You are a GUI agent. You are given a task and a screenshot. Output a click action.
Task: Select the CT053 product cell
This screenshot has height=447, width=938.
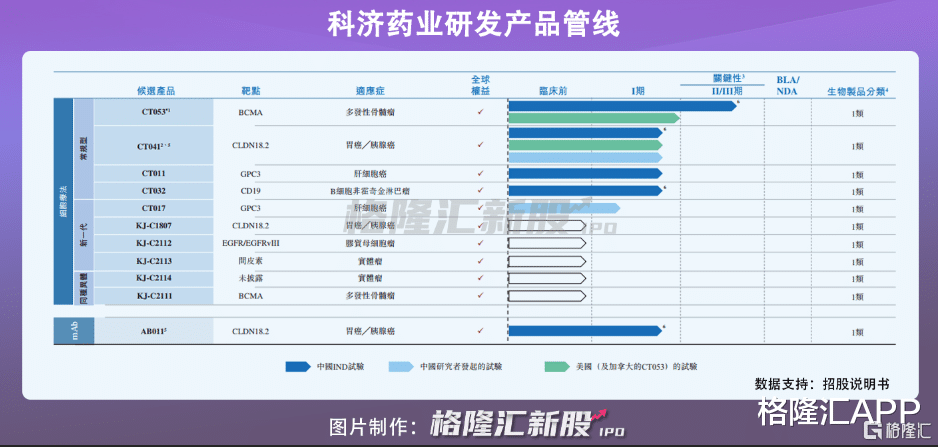point(154,112)
